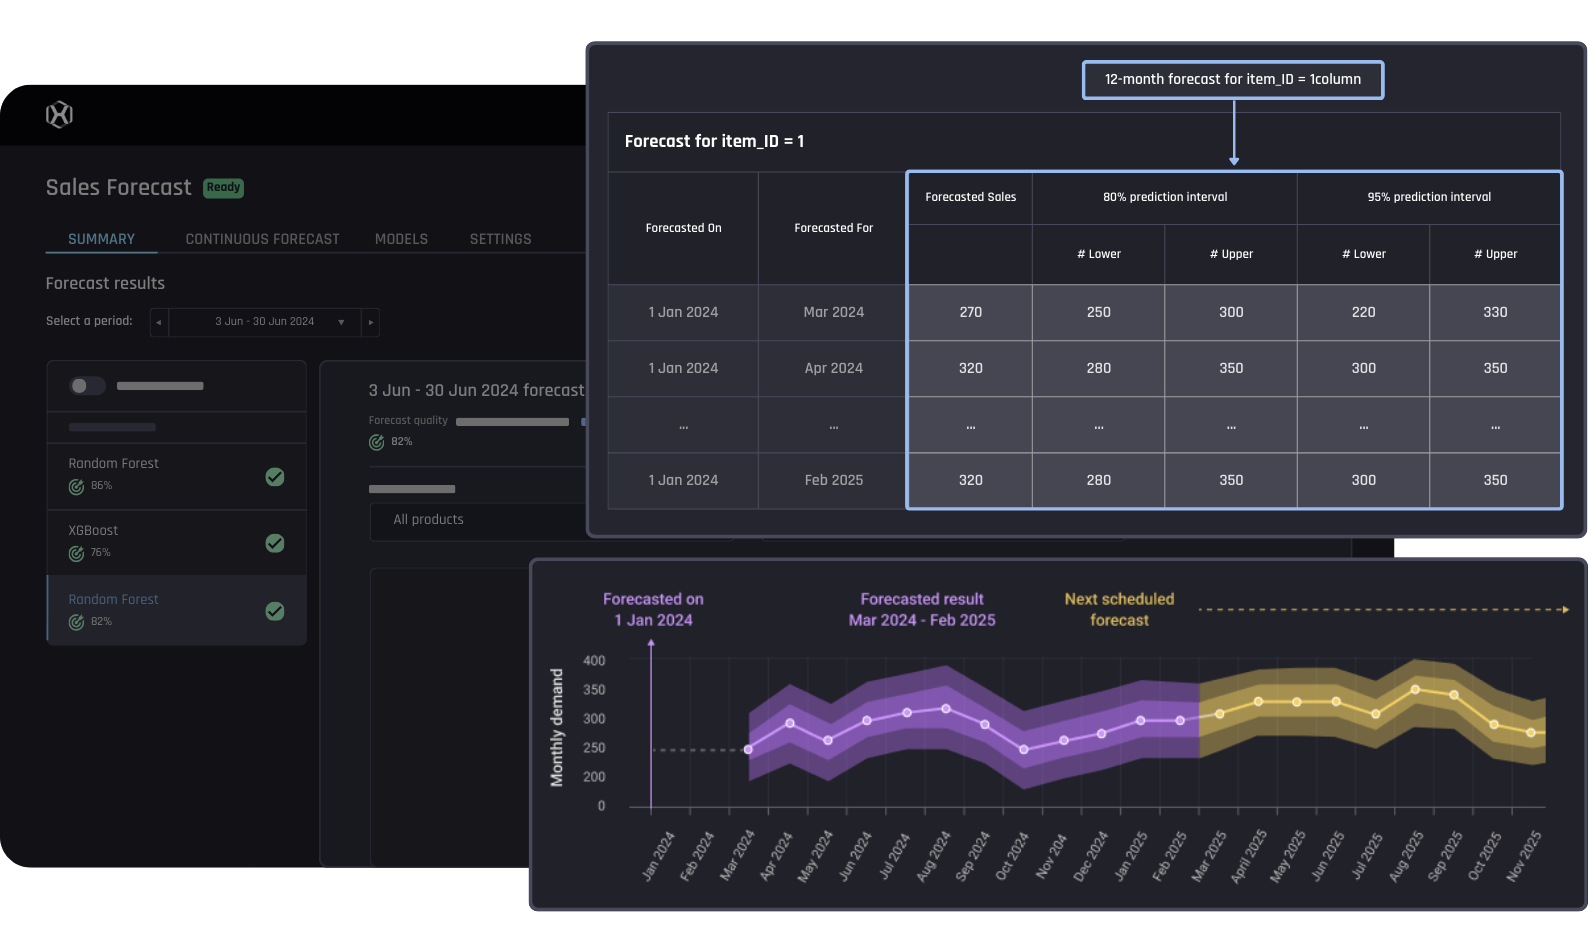Click the Forecasted Sales column header

point(970,197)
